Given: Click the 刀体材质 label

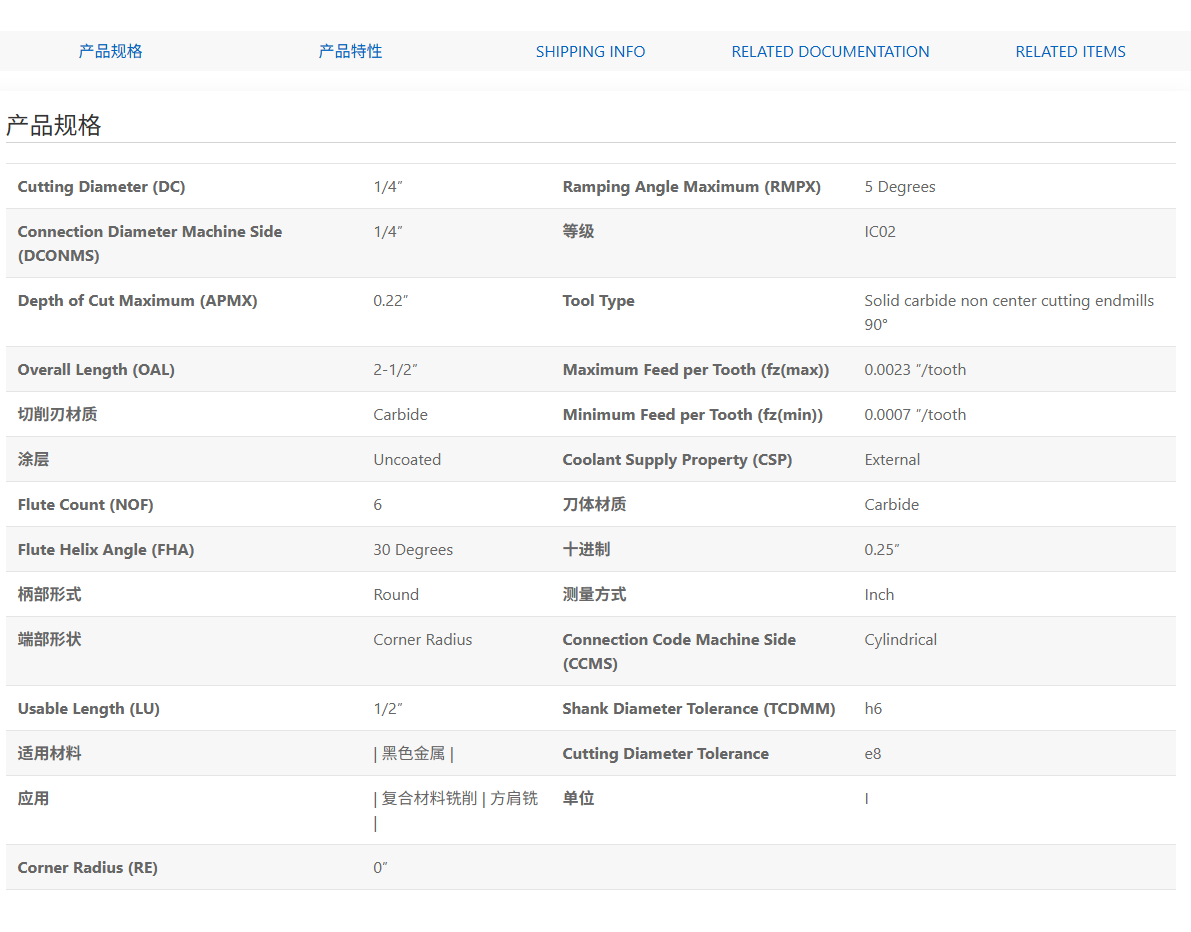Looking at the screenshot, I should (x=594, y=504).
